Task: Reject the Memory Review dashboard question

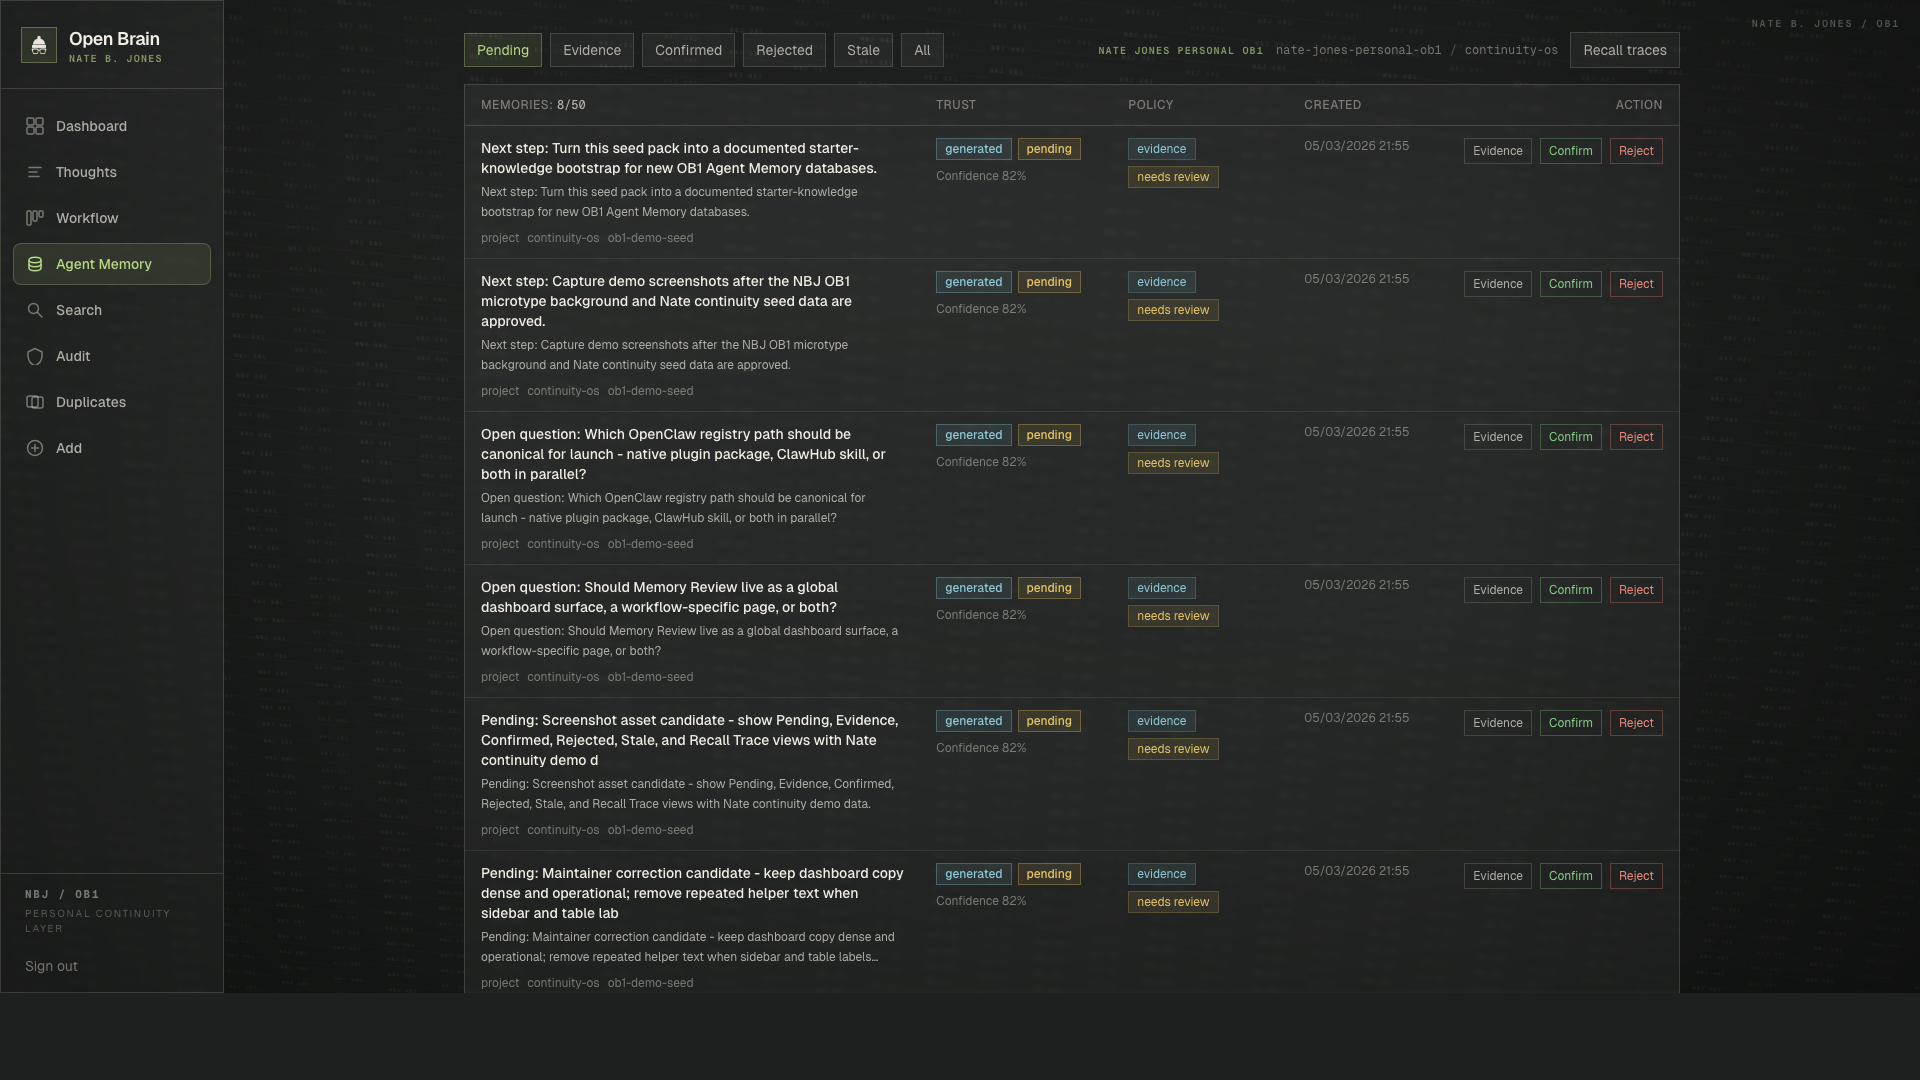Action: coord(1636,590)
